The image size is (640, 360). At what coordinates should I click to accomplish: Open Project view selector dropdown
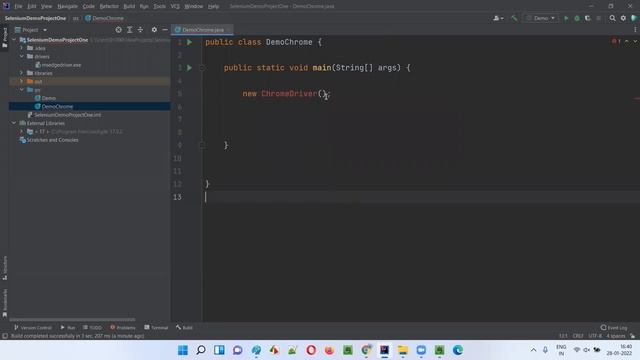[31, 30]
